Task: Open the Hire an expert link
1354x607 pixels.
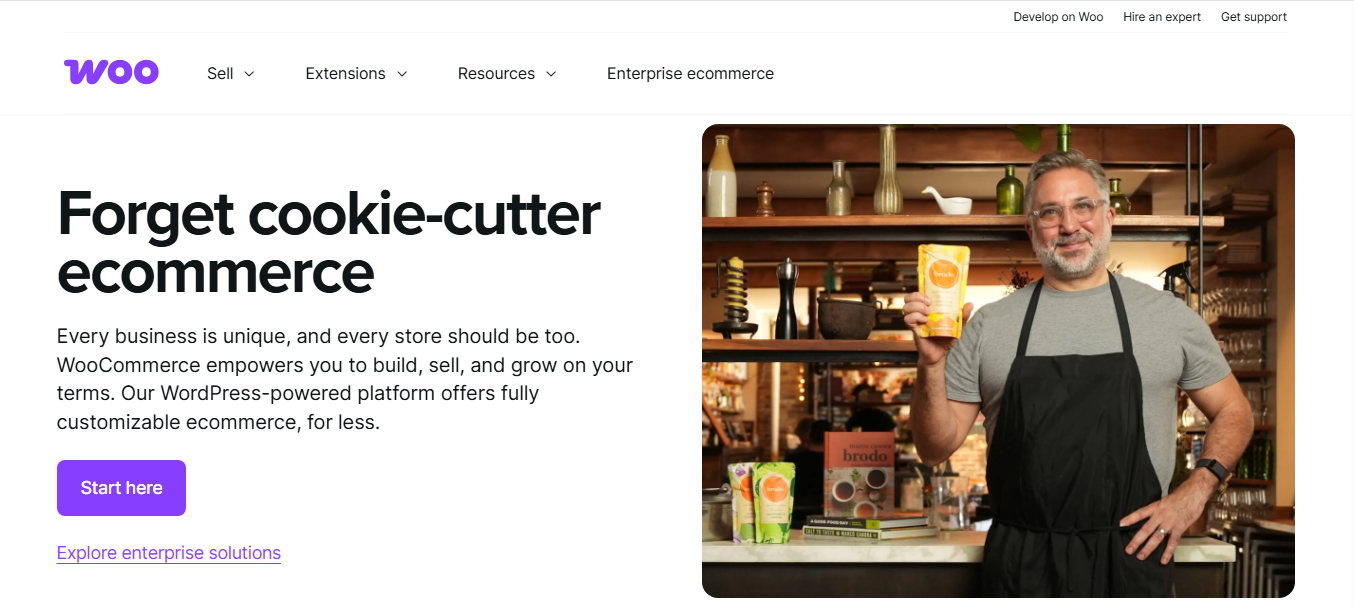Action: click(1162, 17)
